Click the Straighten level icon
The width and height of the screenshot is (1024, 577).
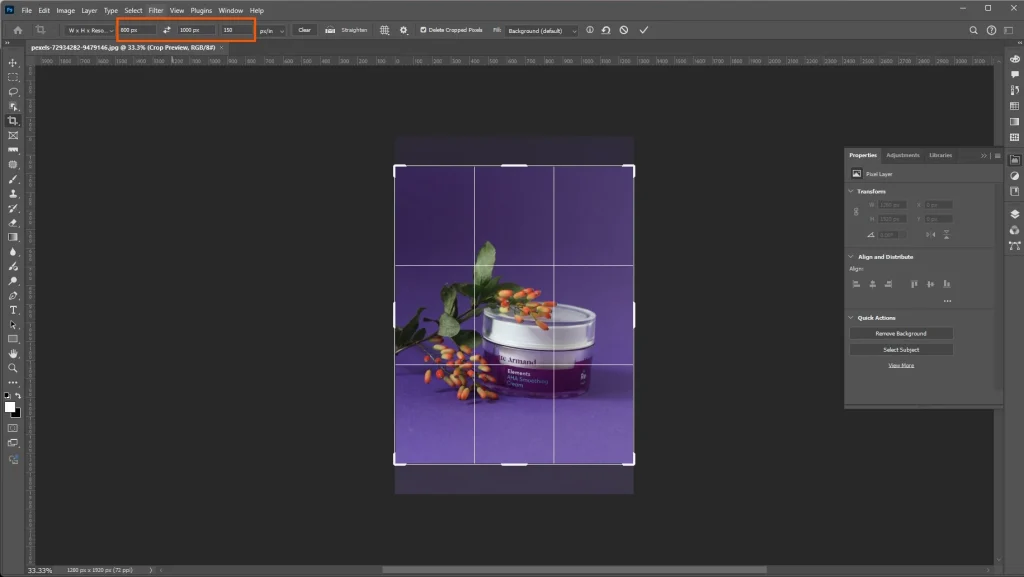[330, 30]
